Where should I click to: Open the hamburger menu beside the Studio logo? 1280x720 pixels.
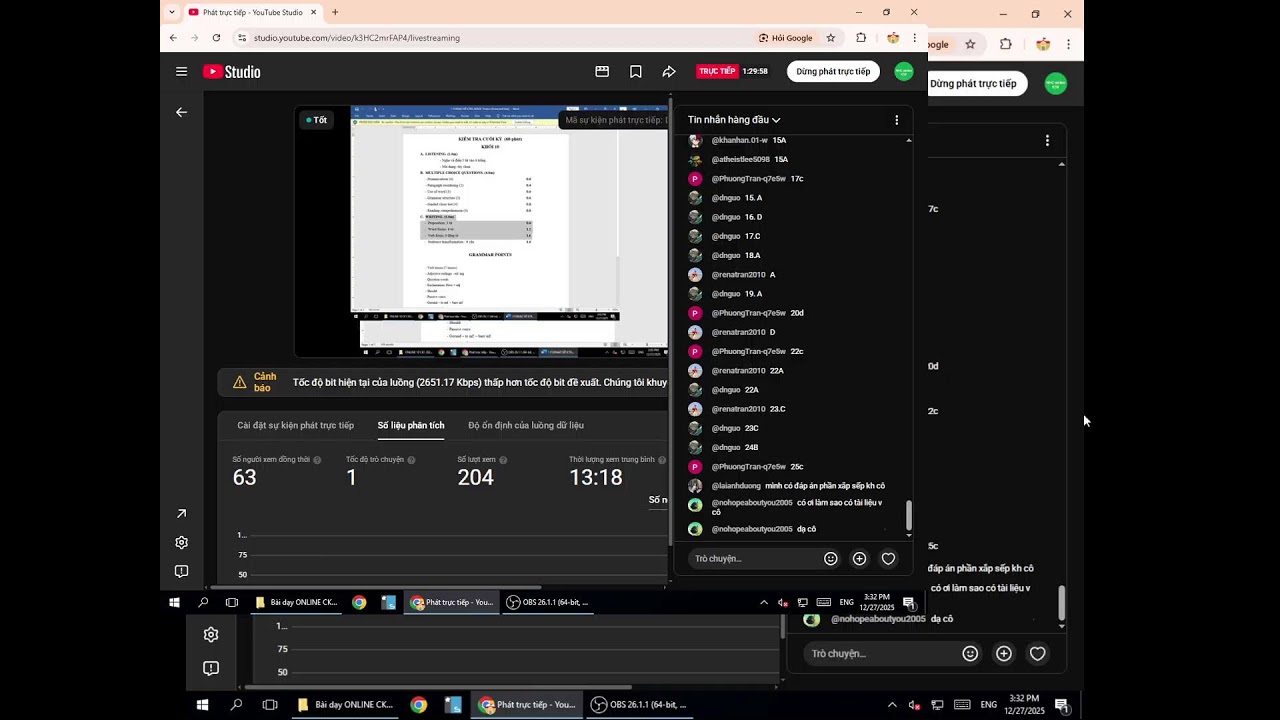coord(181,72)
